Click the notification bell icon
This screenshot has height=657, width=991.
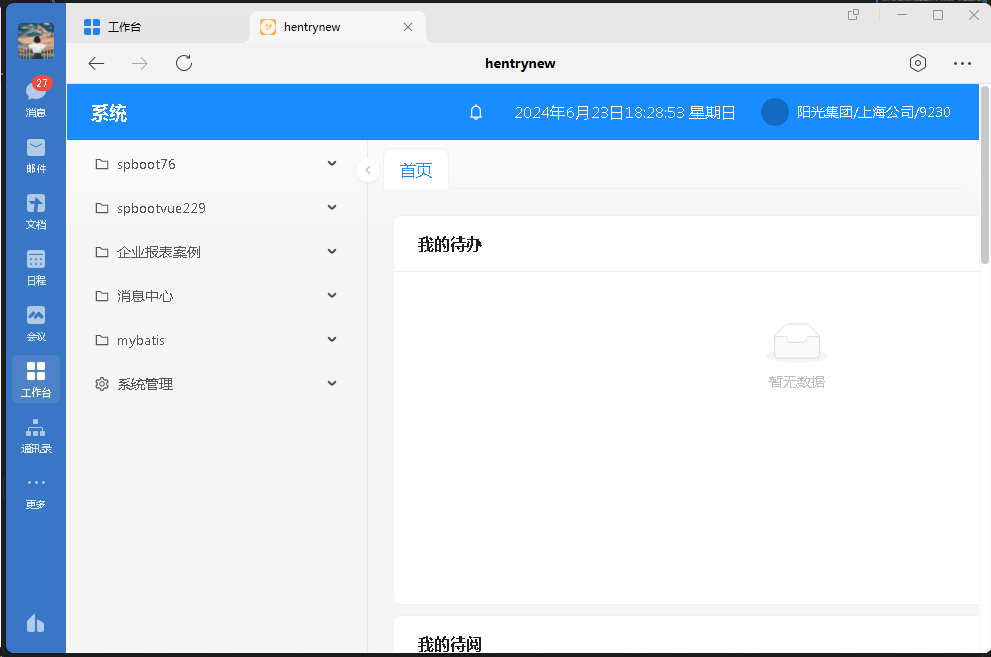(x=476, y=112)
